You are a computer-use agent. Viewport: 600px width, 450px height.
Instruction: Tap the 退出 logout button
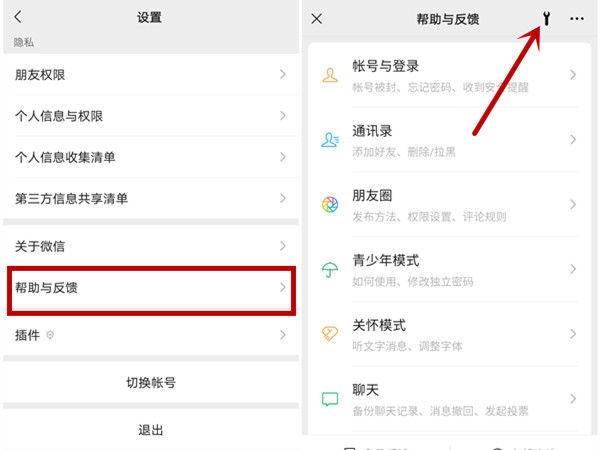pos(150,430)
